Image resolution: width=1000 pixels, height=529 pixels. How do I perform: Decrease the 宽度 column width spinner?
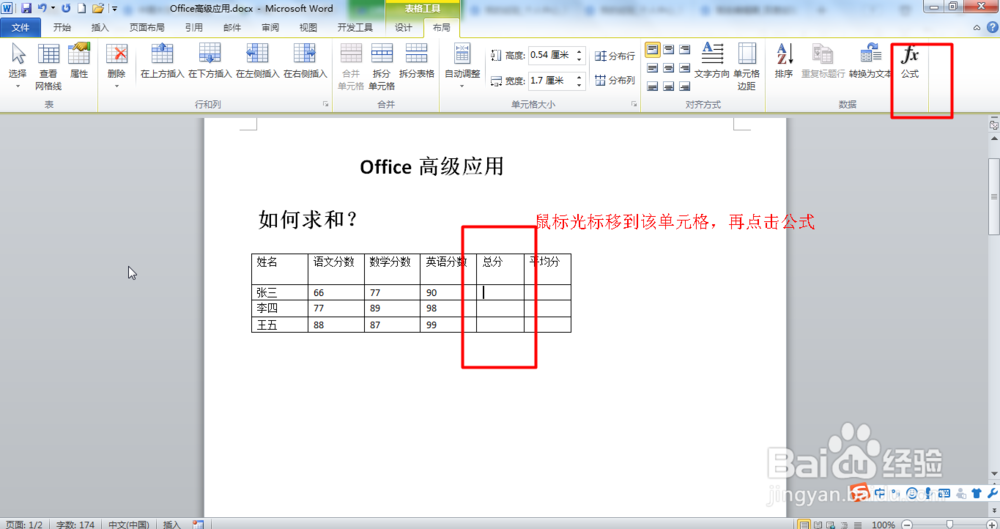tap(579, 84)
